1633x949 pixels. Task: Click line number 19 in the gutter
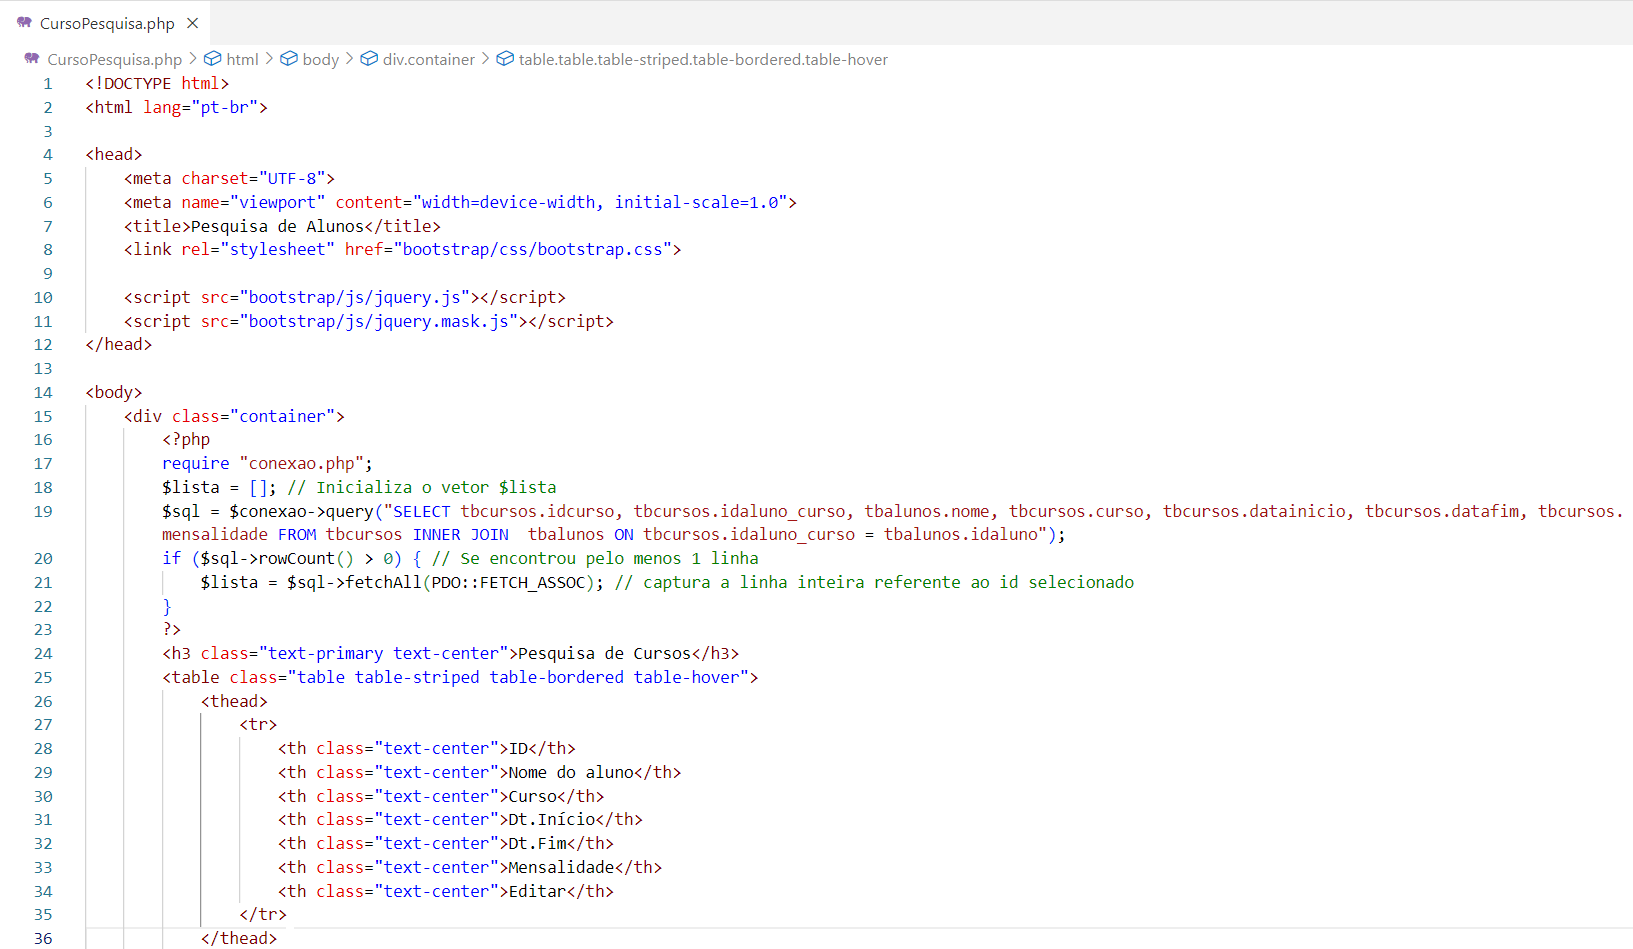point(43,511)
